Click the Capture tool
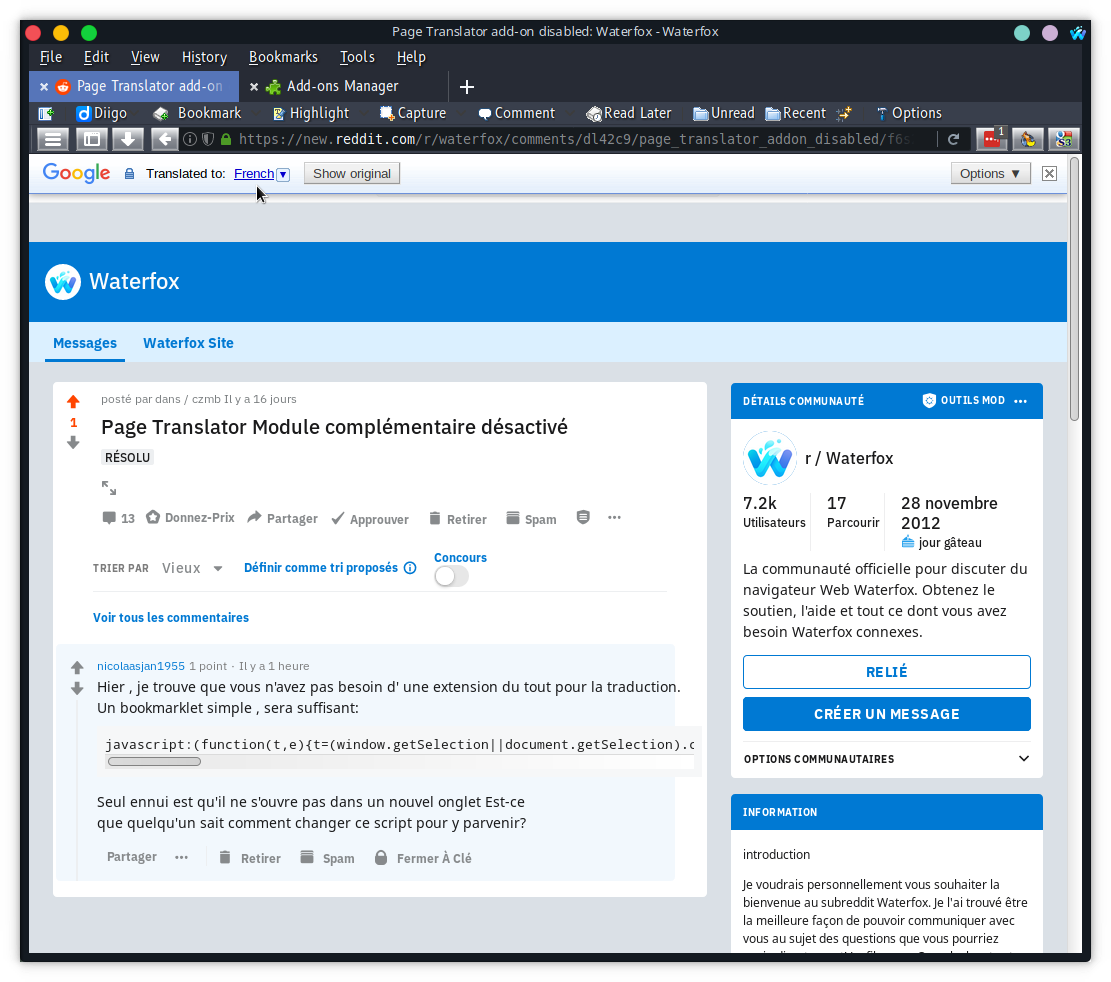 (x=413, y=113)
